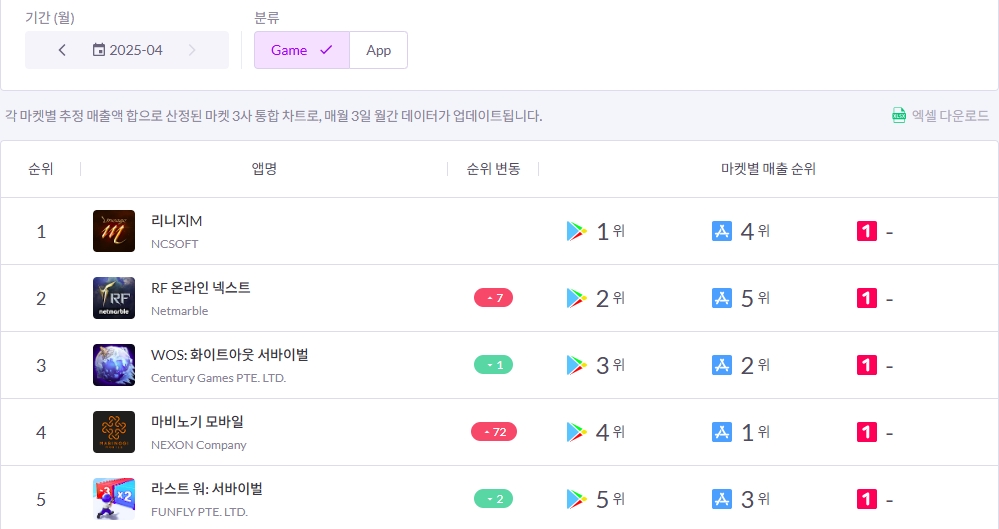Click the 엑셀 다운로드 link
This screenshot has width=999, height=529.
pyautogui.click(x=950, y=116)
